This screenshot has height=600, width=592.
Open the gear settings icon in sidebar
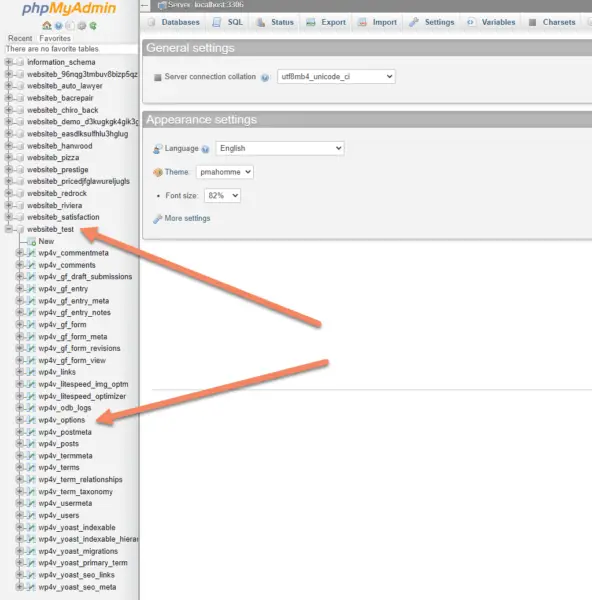82,26
